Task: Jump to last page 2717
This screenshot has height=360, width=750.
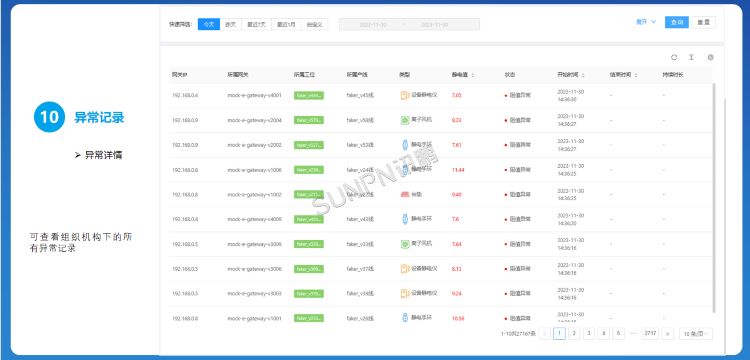Action: tap(651, 334)
